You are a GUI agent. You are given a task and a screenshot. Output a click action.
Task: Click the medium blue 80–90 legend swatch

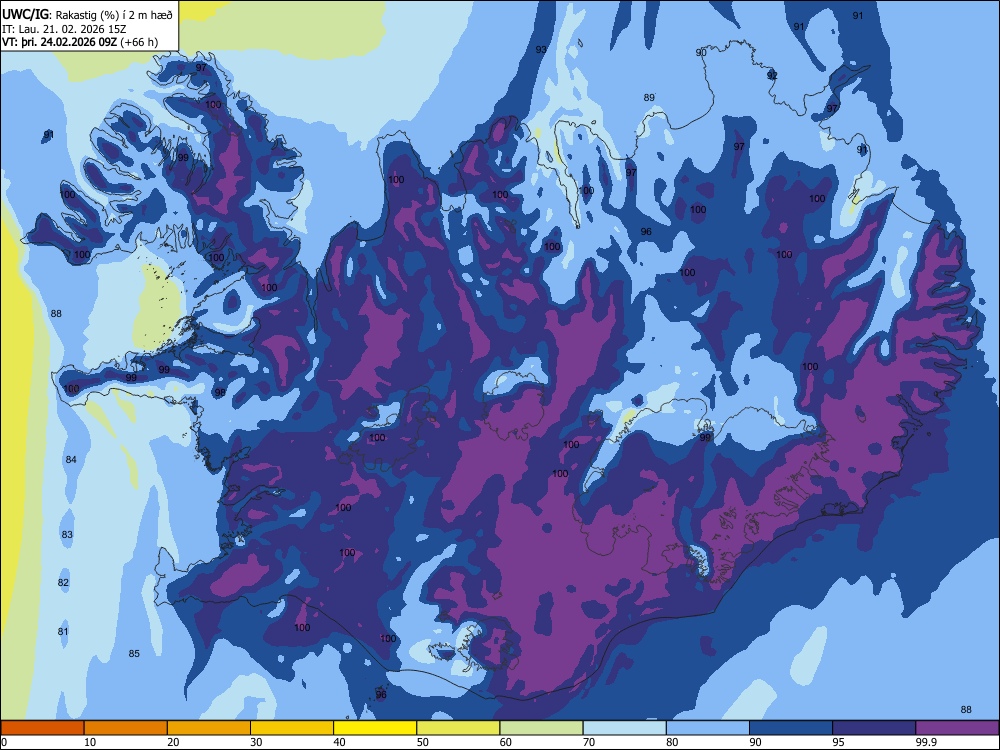click(707, 728)
